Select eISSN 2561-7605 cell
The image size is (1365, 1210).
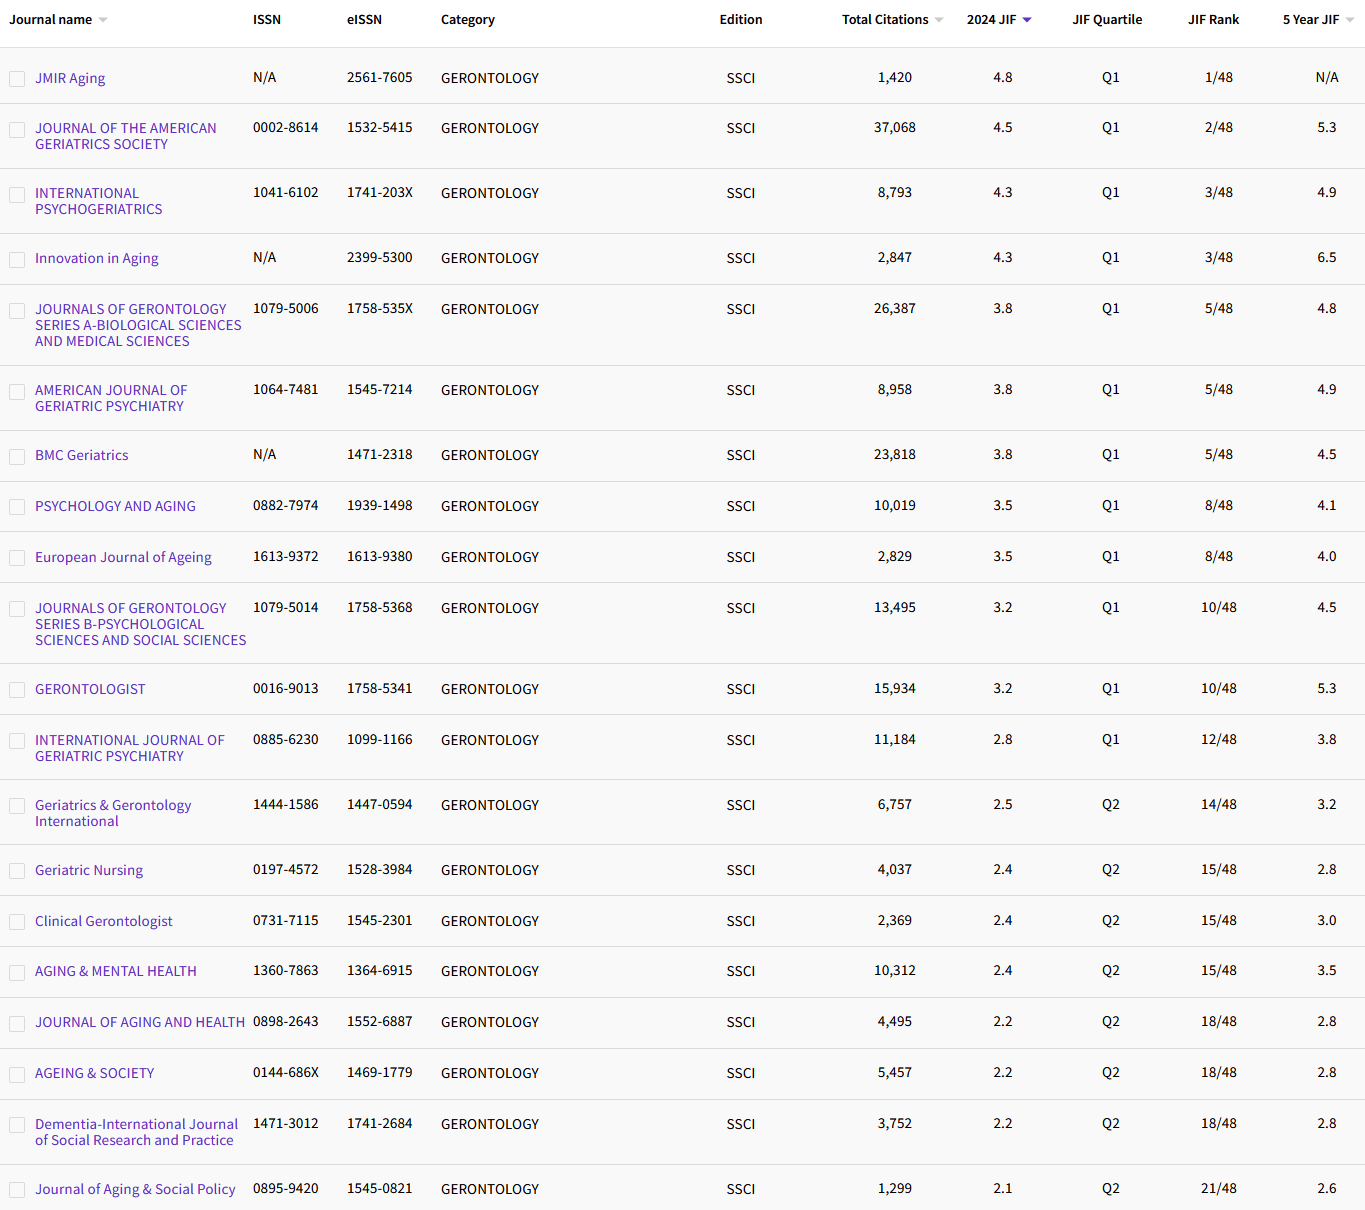coord(380,78)
